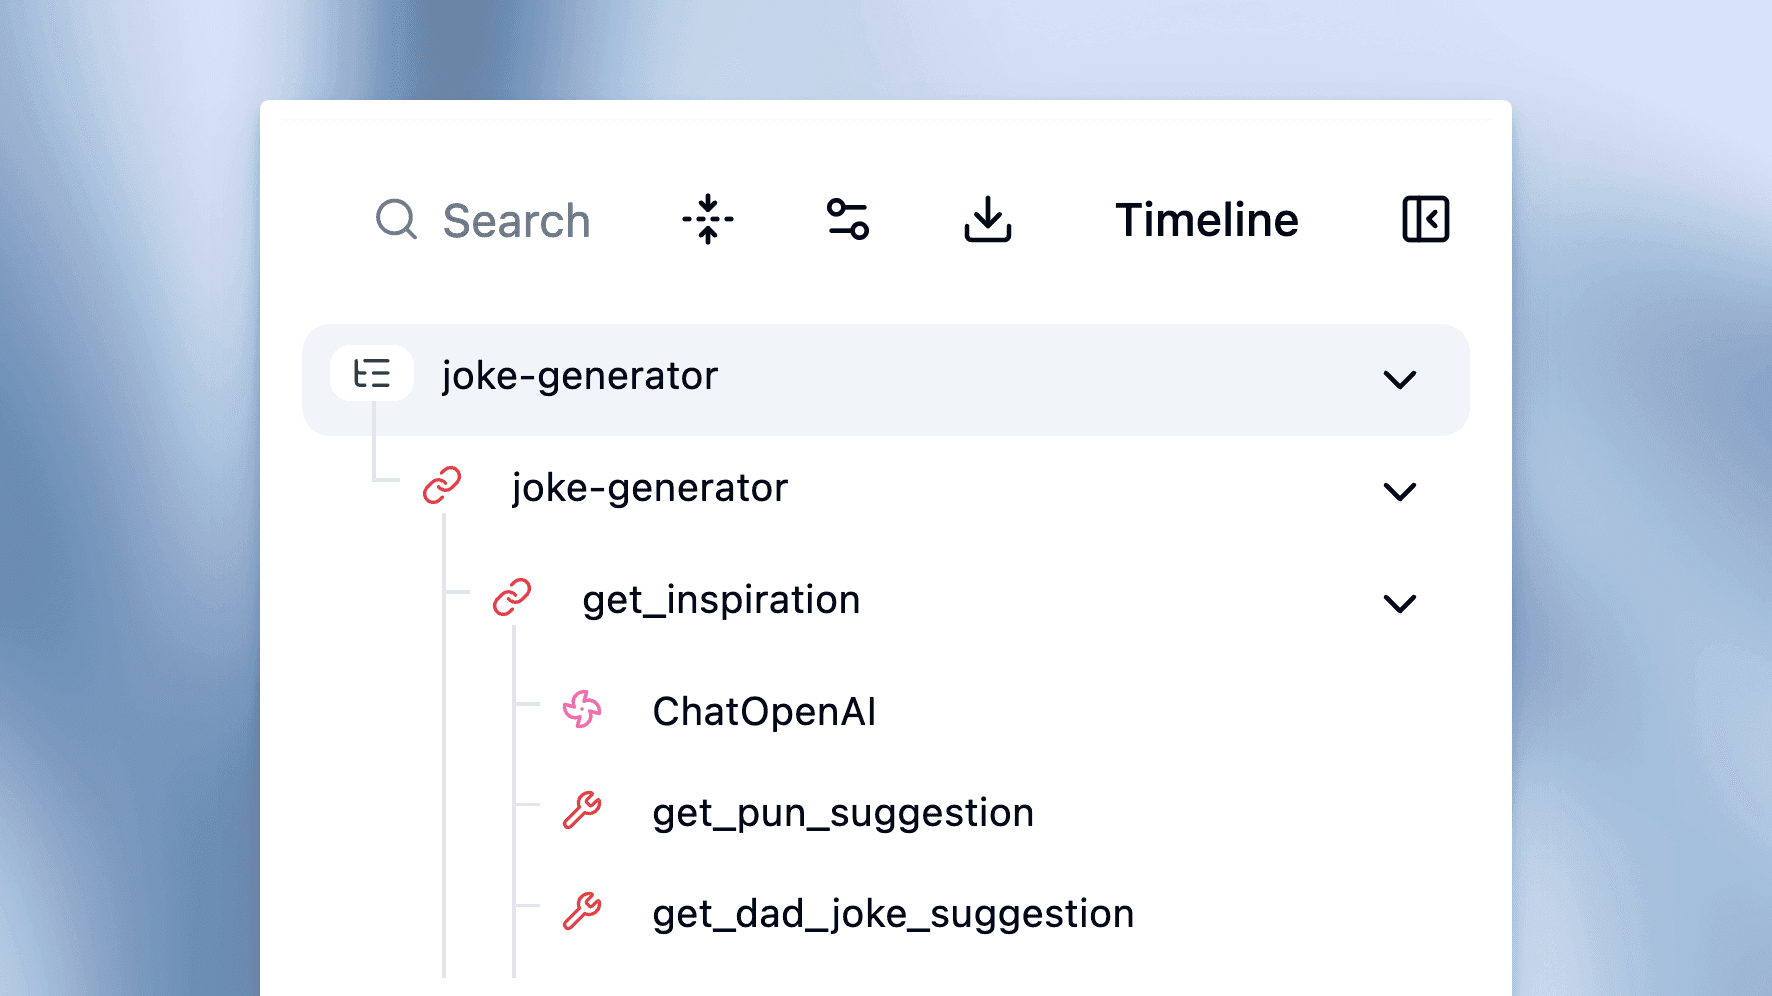This screenshot has width=1772, height=996.
Task: Collapse the nested joke-generator chain run chevron
Action: (x=1399, y=492)
